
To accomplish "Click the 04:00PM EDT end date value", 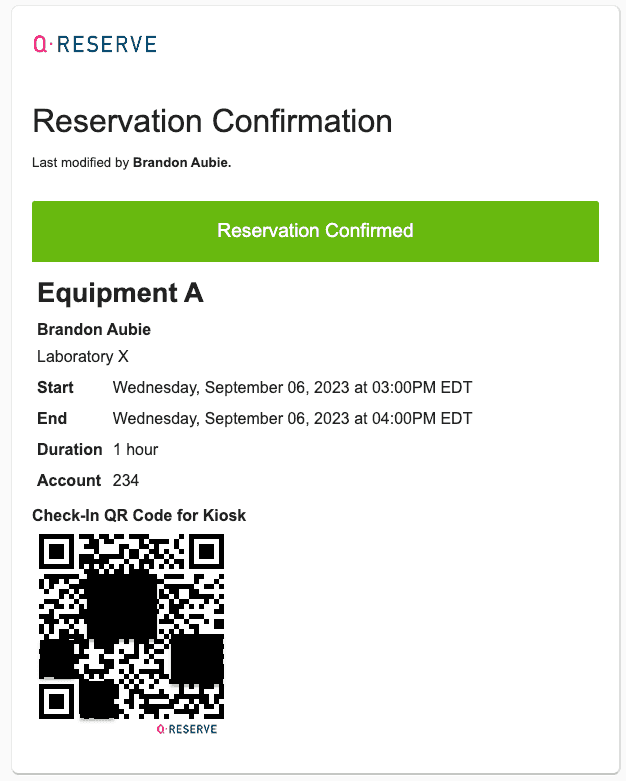I will coord(292,418).
